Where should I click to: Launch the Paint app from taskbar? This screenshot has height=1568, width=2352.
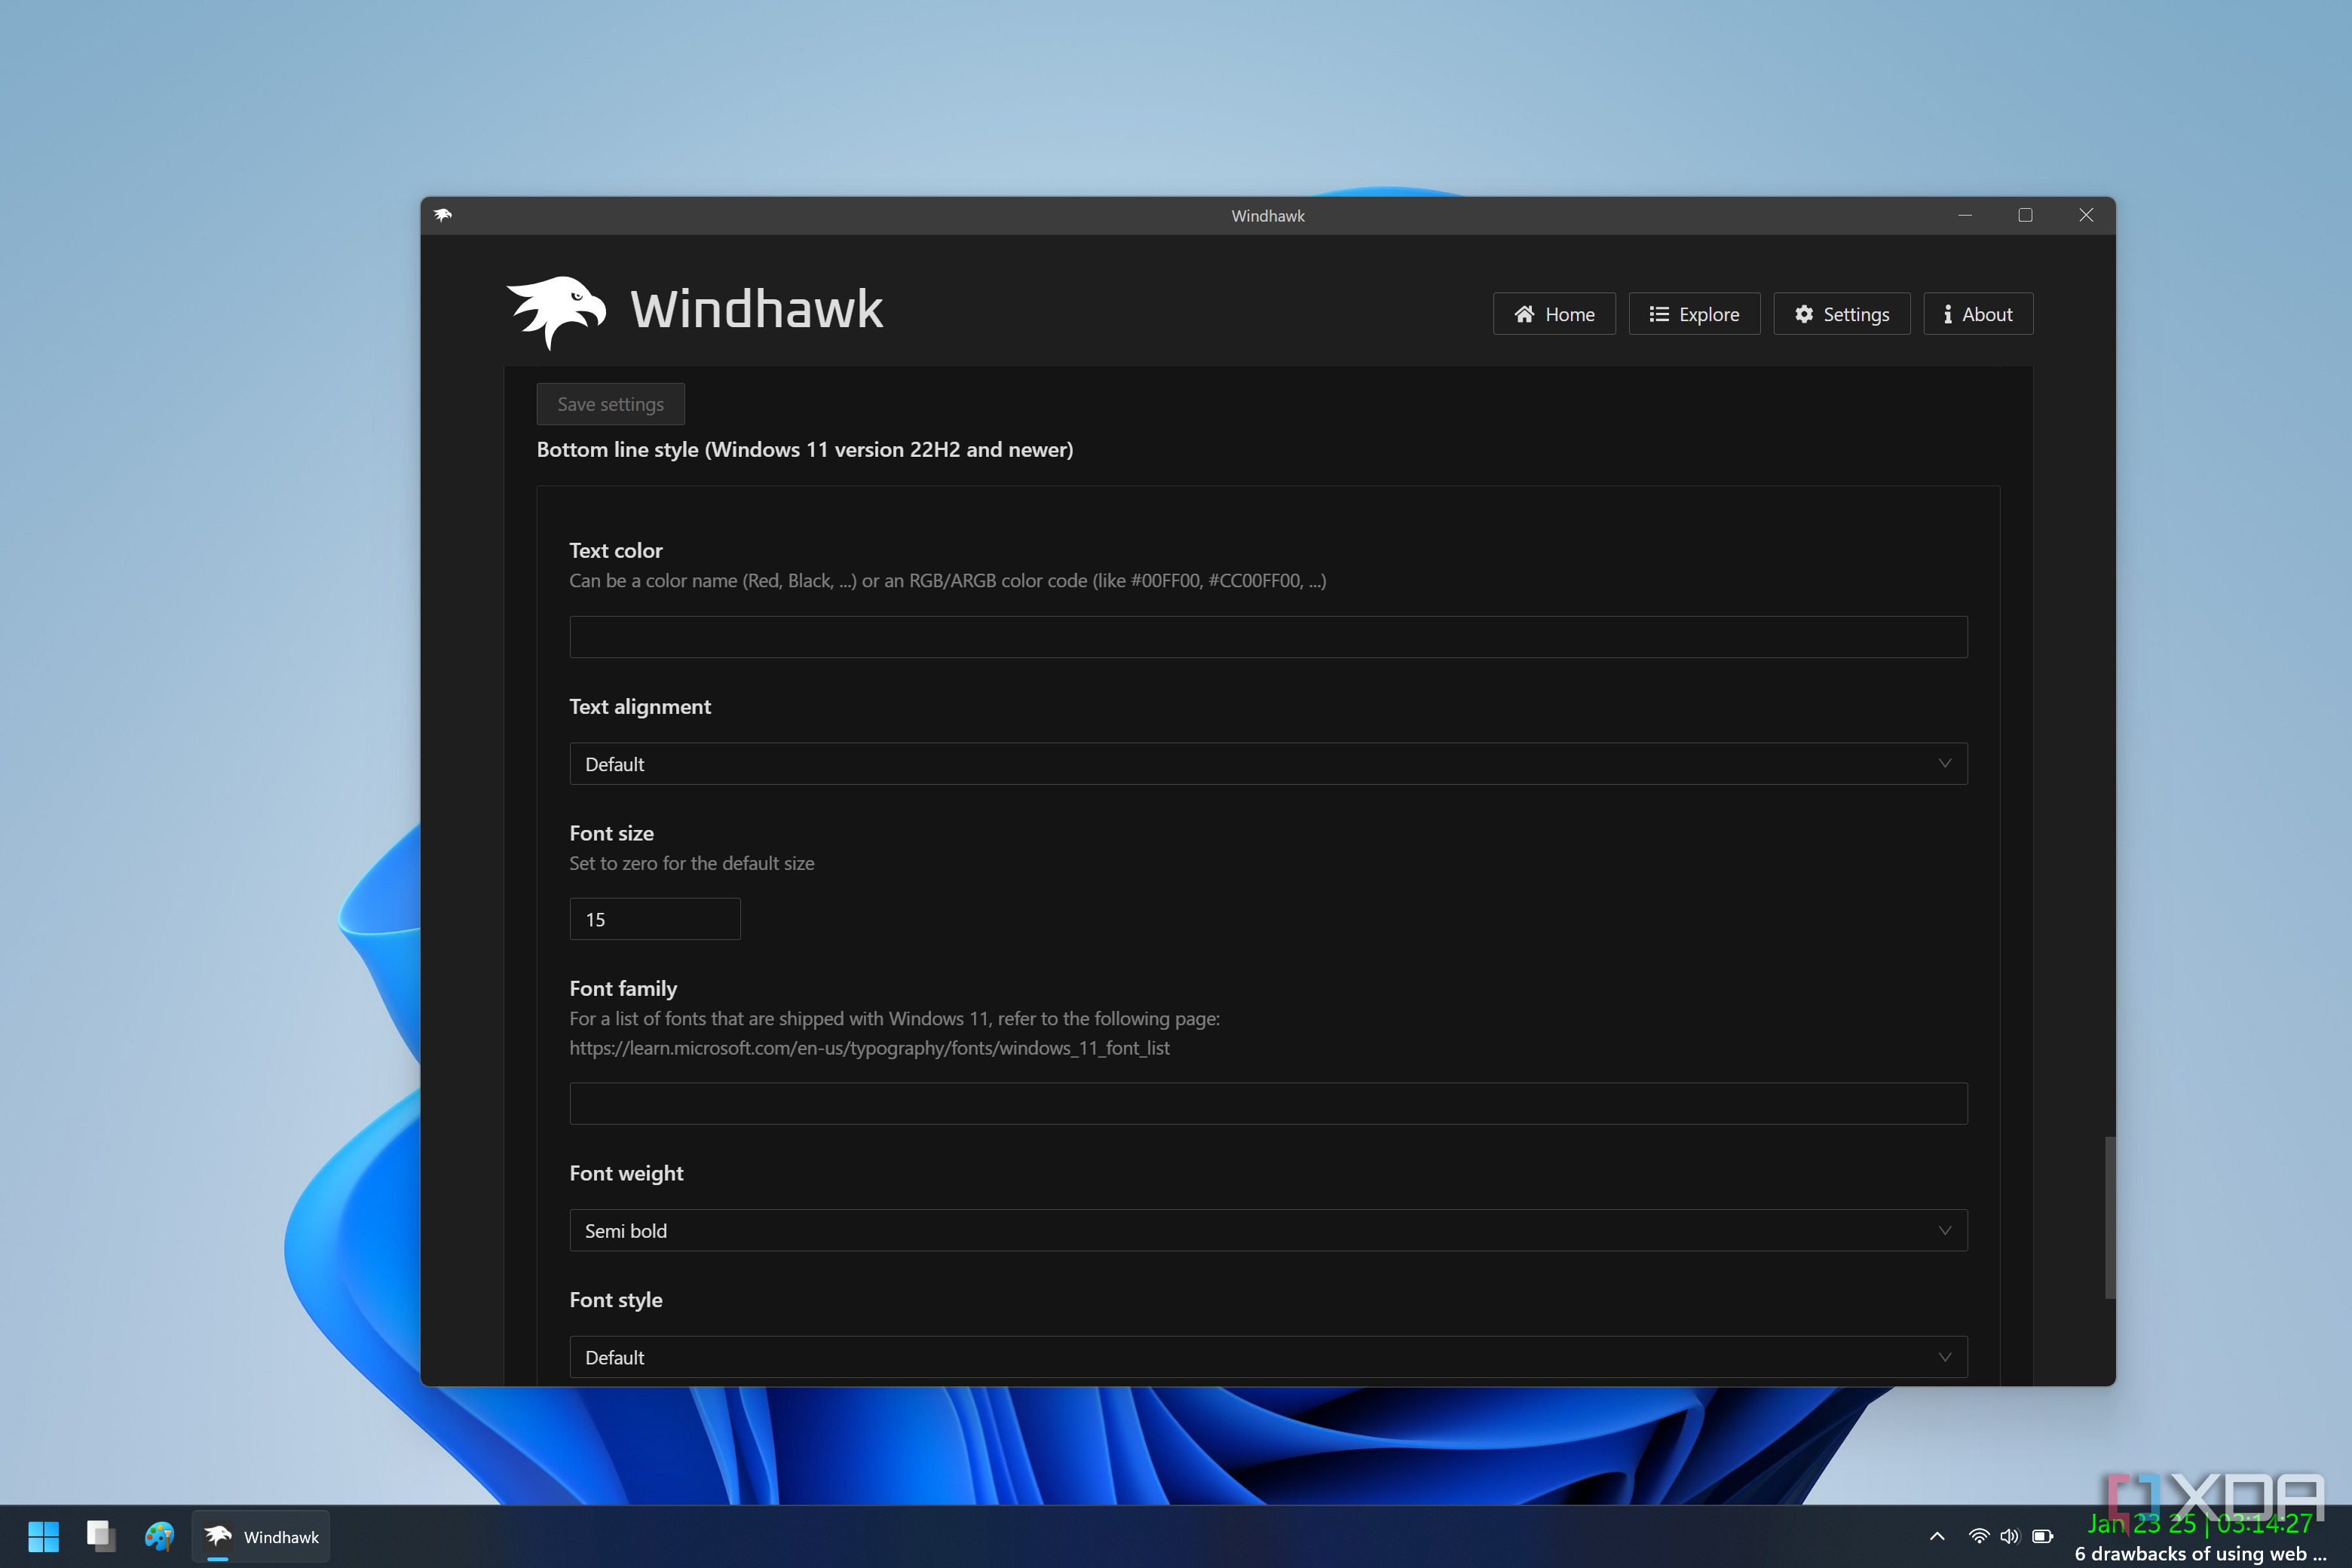(159, 1536)
